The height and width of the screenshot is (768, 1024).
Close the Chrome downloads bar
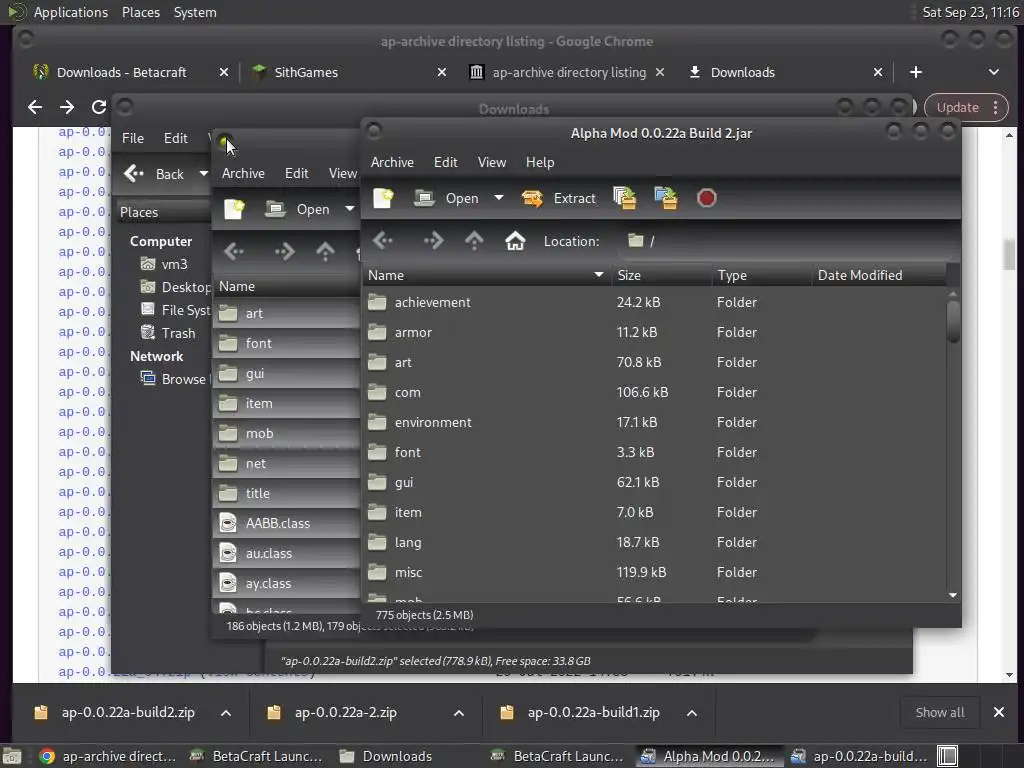(999, 712)
